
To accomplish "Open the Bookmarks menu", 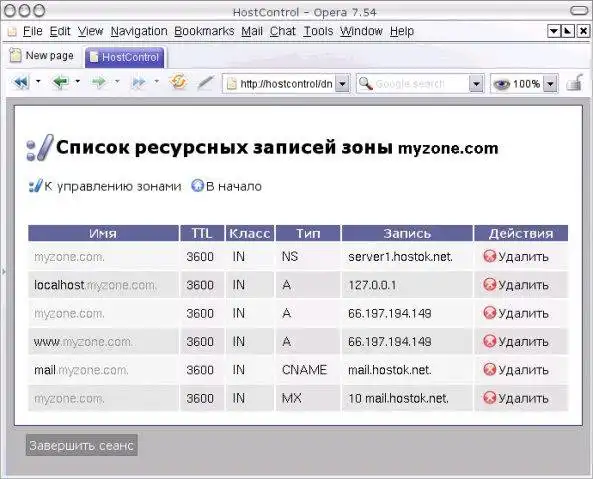I will [204, 31].
